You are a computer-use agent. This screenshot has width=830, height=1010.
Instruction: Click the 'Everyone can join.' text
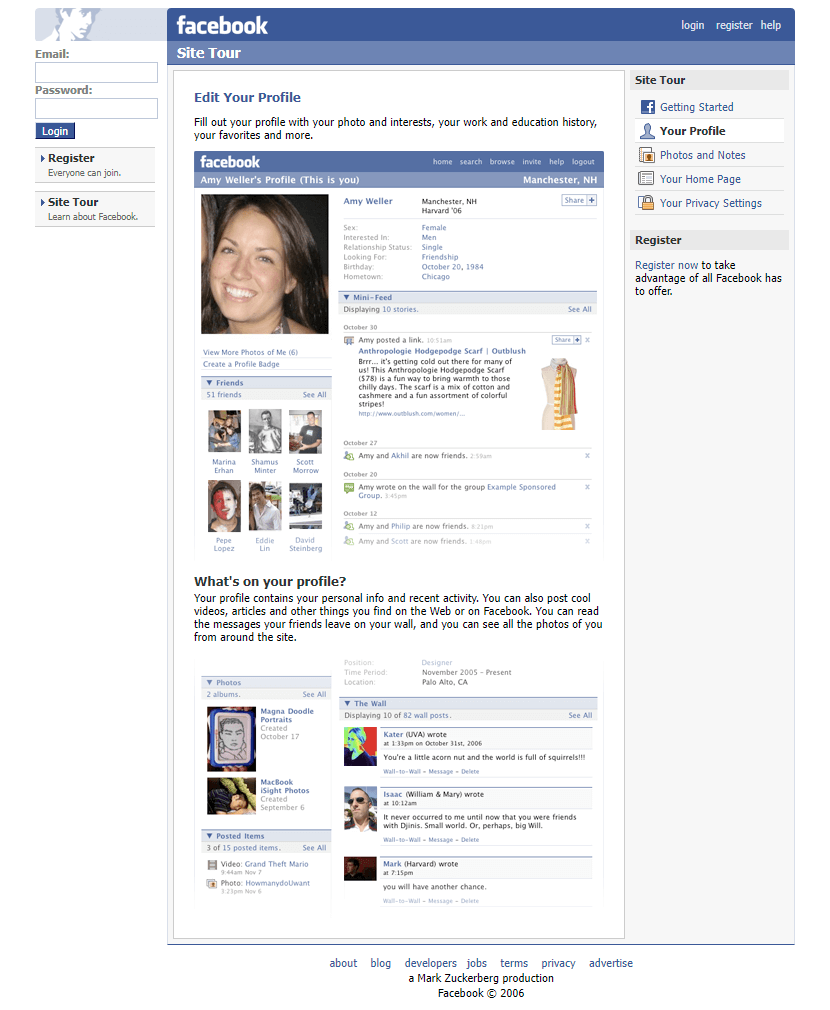[x=84, y=173]
